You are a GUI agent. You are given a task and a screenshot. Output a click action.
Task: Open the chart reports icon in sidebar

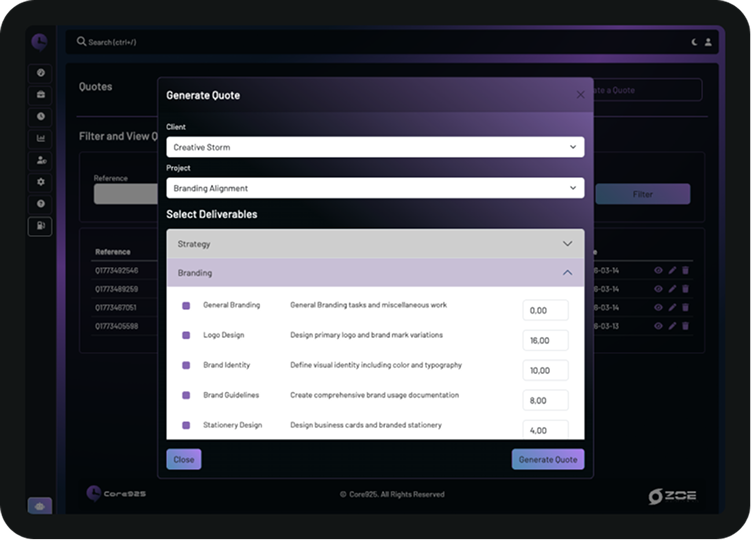tap(40, 139)
